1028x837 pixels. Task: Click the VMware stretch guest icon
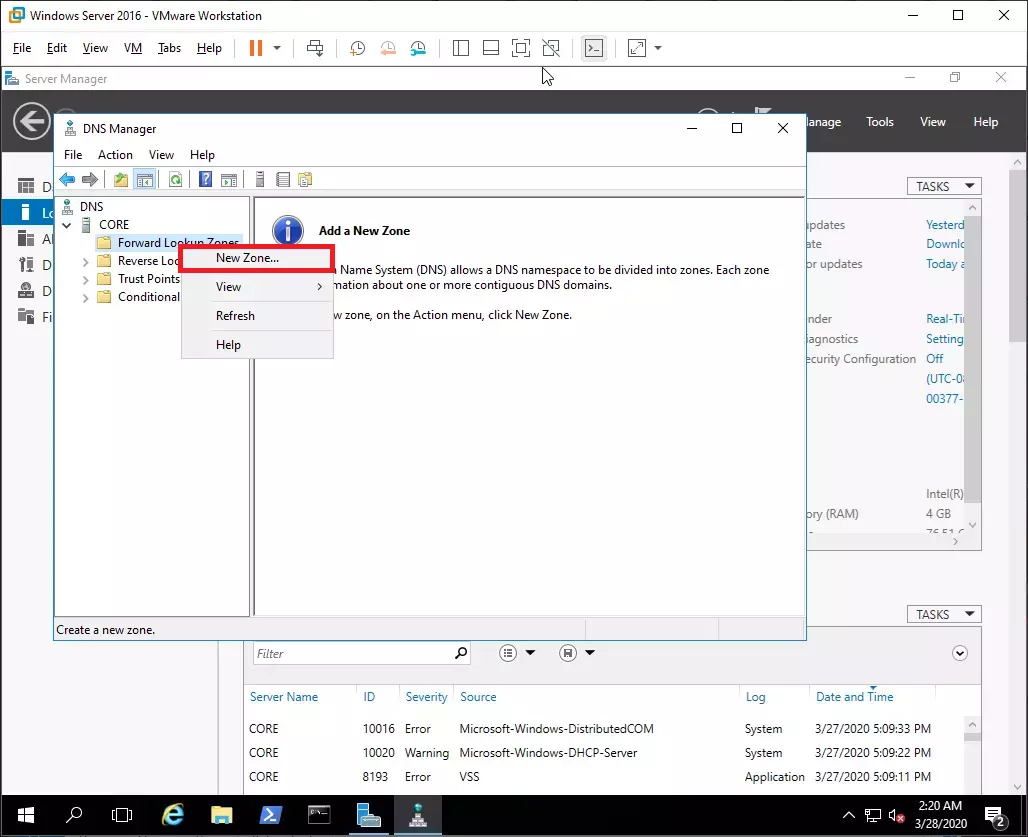click(637, 48)
